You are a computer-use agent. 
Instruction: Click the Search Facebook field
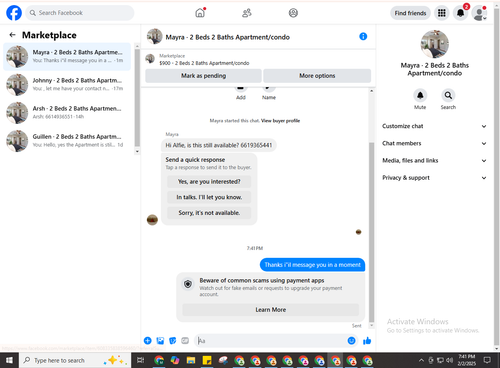pos(80,13)
